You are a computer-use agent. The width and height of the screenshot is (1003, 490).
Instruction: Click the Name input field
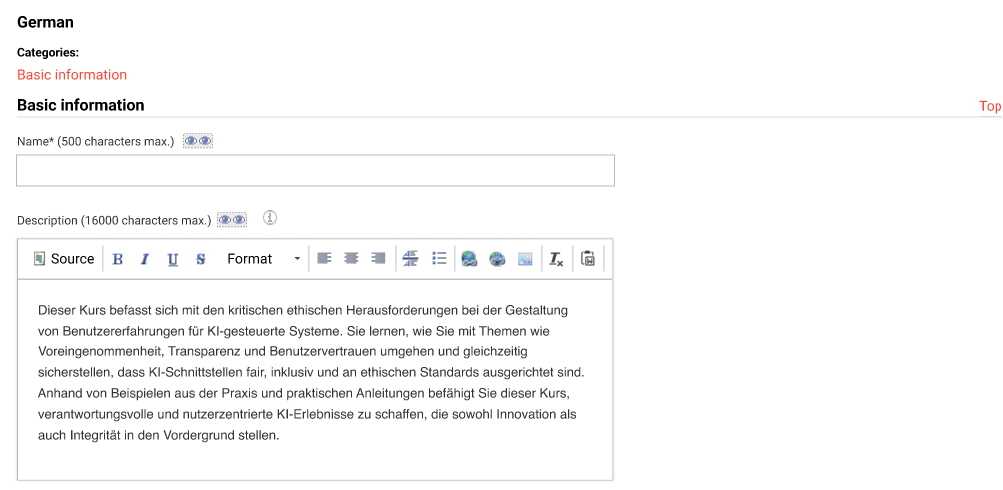coord(315,171)
